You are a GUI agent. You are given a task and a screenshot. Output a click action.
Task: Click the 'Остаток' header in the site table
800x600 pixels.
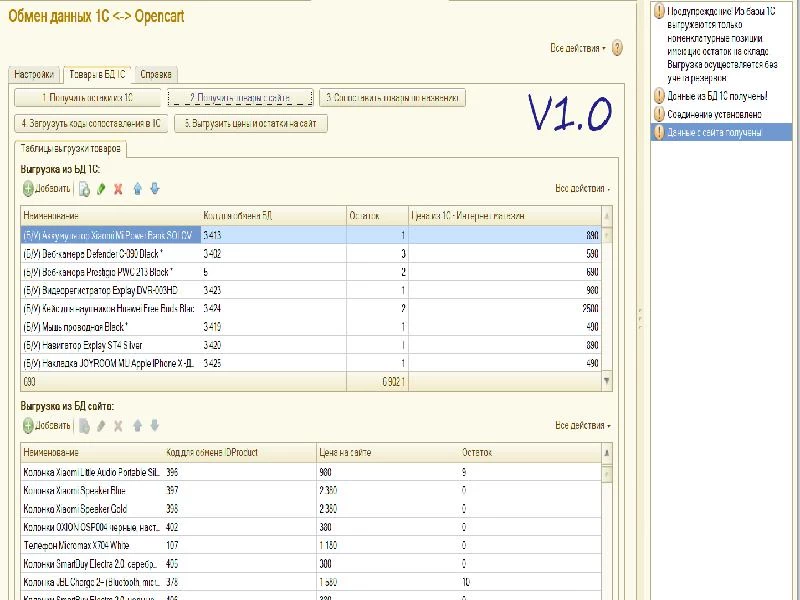point(531,453)
